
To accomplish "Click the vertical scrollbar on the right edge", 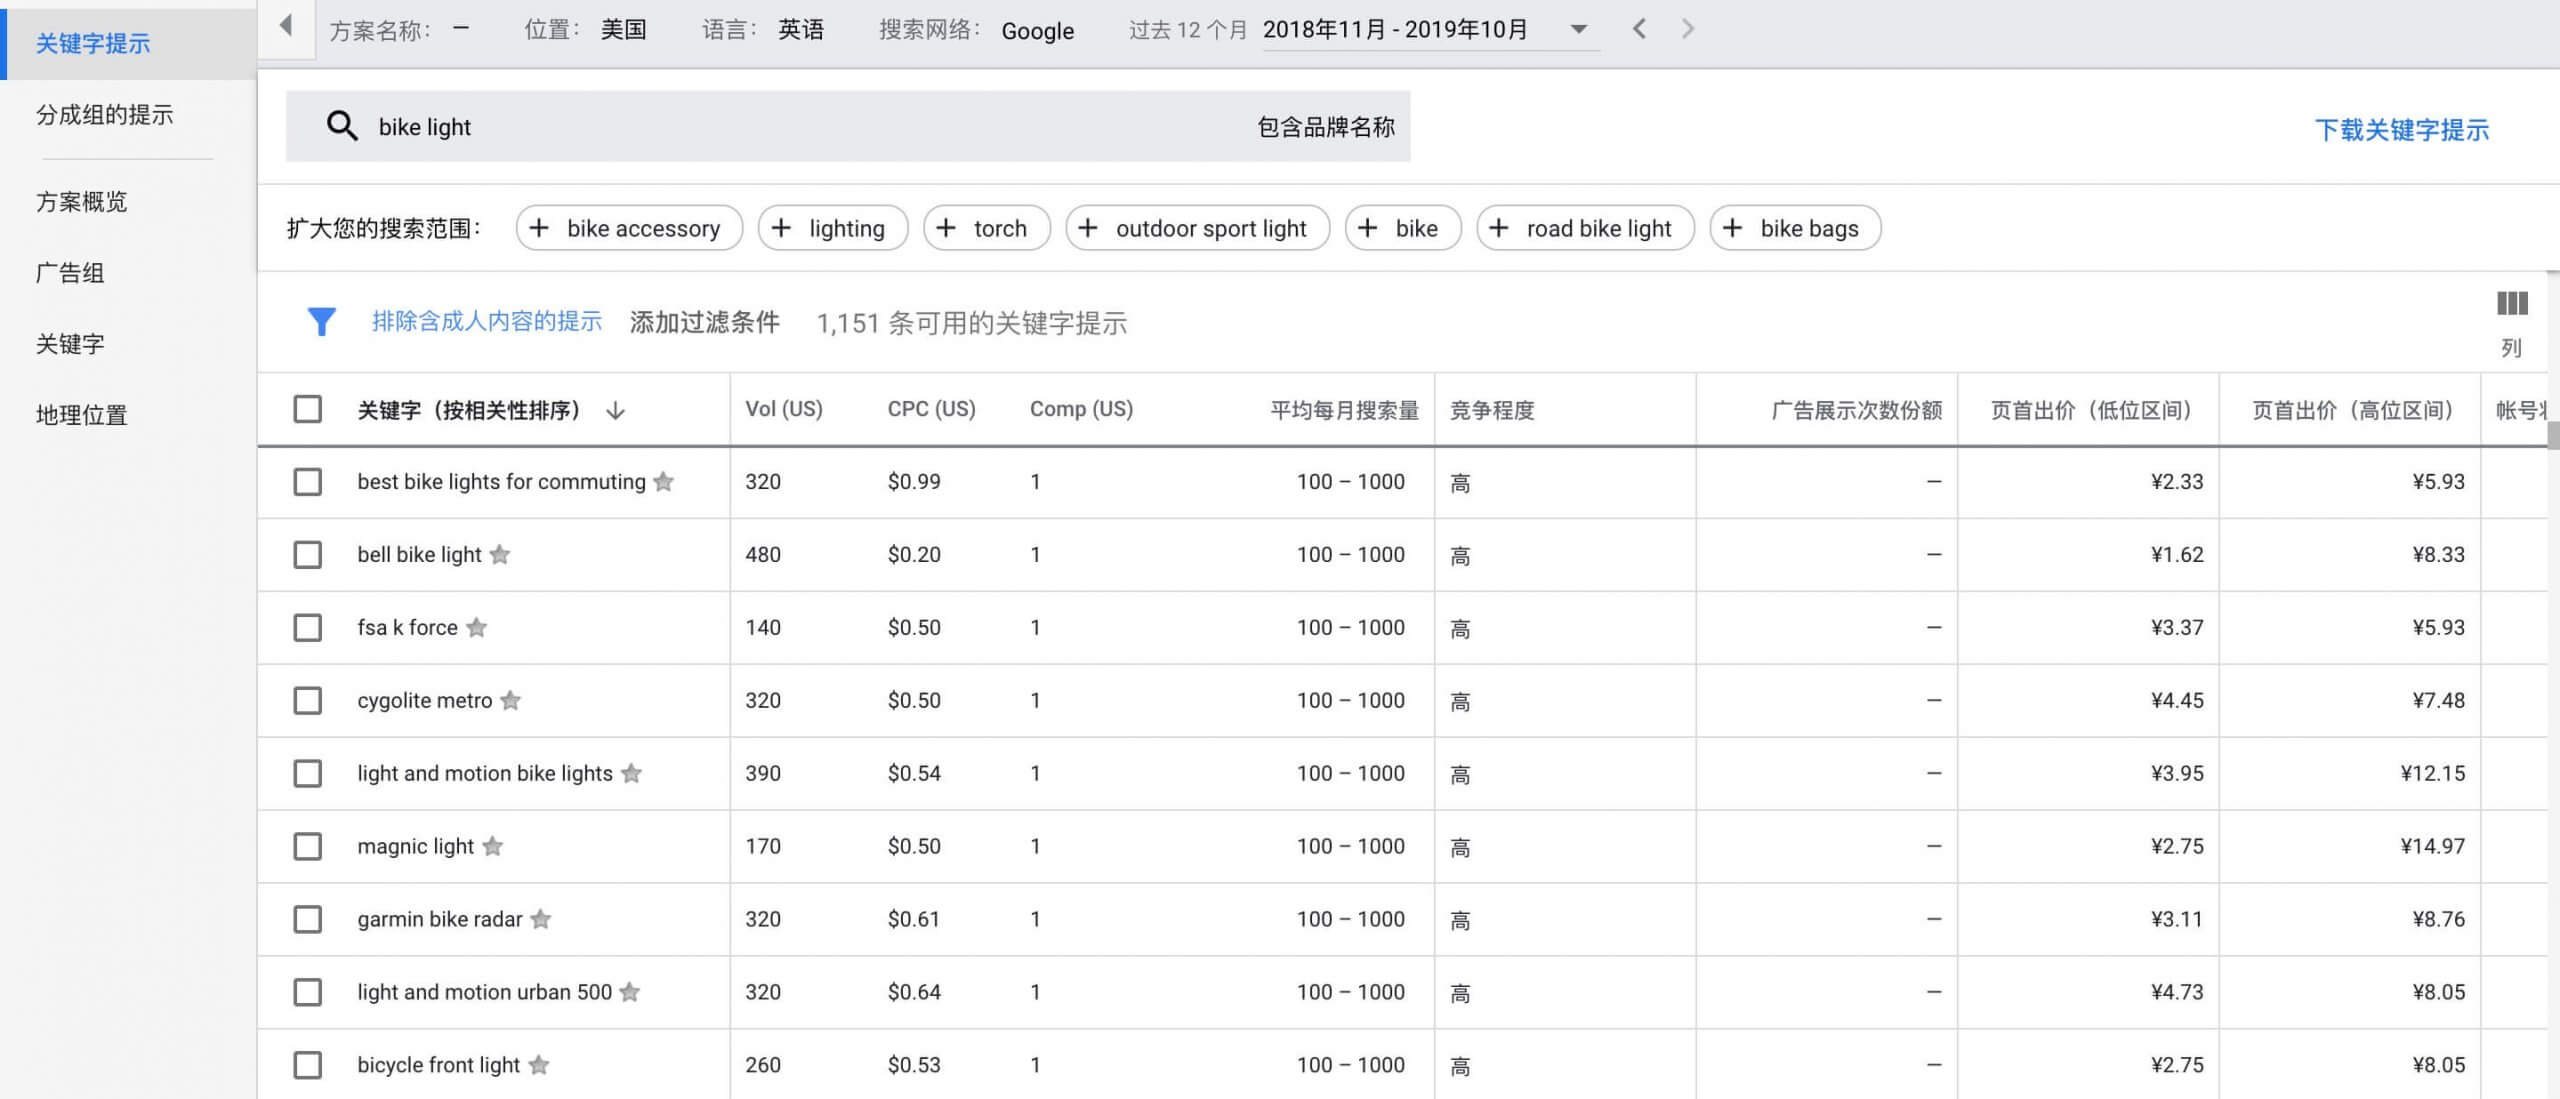I will 2553,436.
